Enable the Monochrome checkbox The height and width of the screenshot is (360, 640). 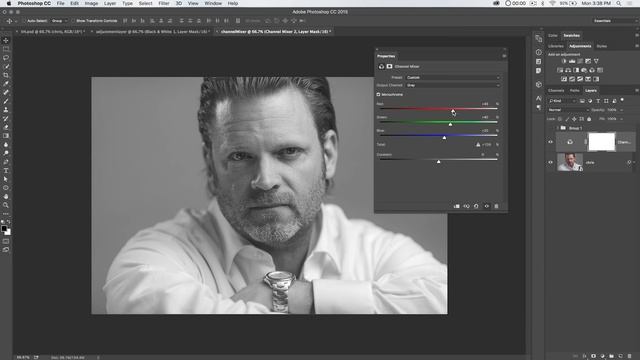point(378,95)
